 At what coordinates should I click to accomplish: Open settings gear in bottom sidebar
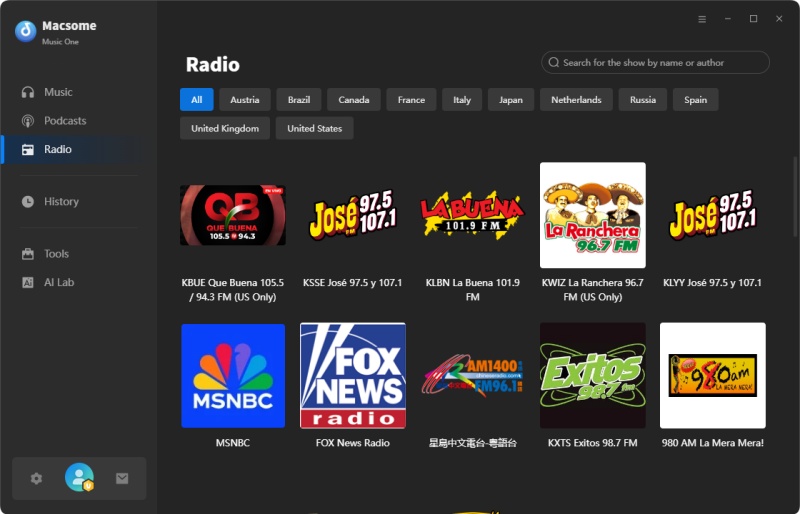37,478
